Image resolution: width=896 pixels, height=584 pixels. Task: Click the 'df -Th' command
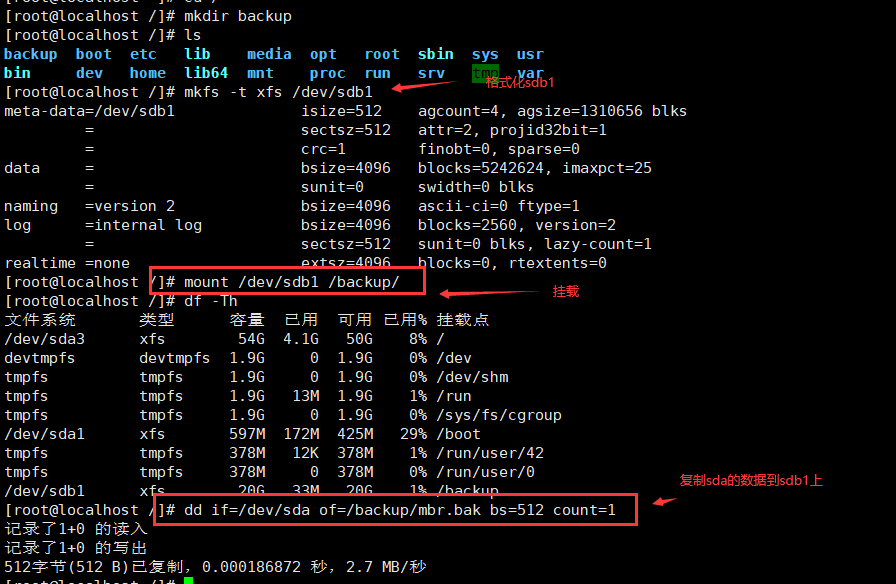[x=211, y=301]
